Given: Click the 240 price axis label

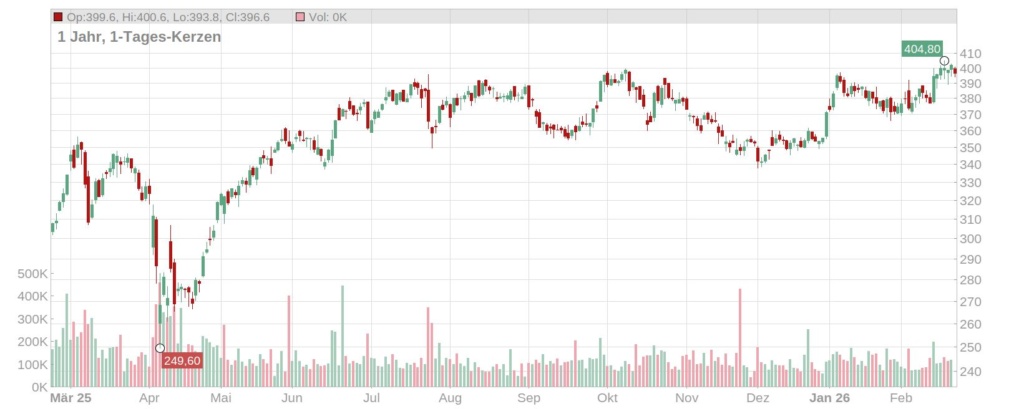Looking at the screenshot, I should coord(971,371).
